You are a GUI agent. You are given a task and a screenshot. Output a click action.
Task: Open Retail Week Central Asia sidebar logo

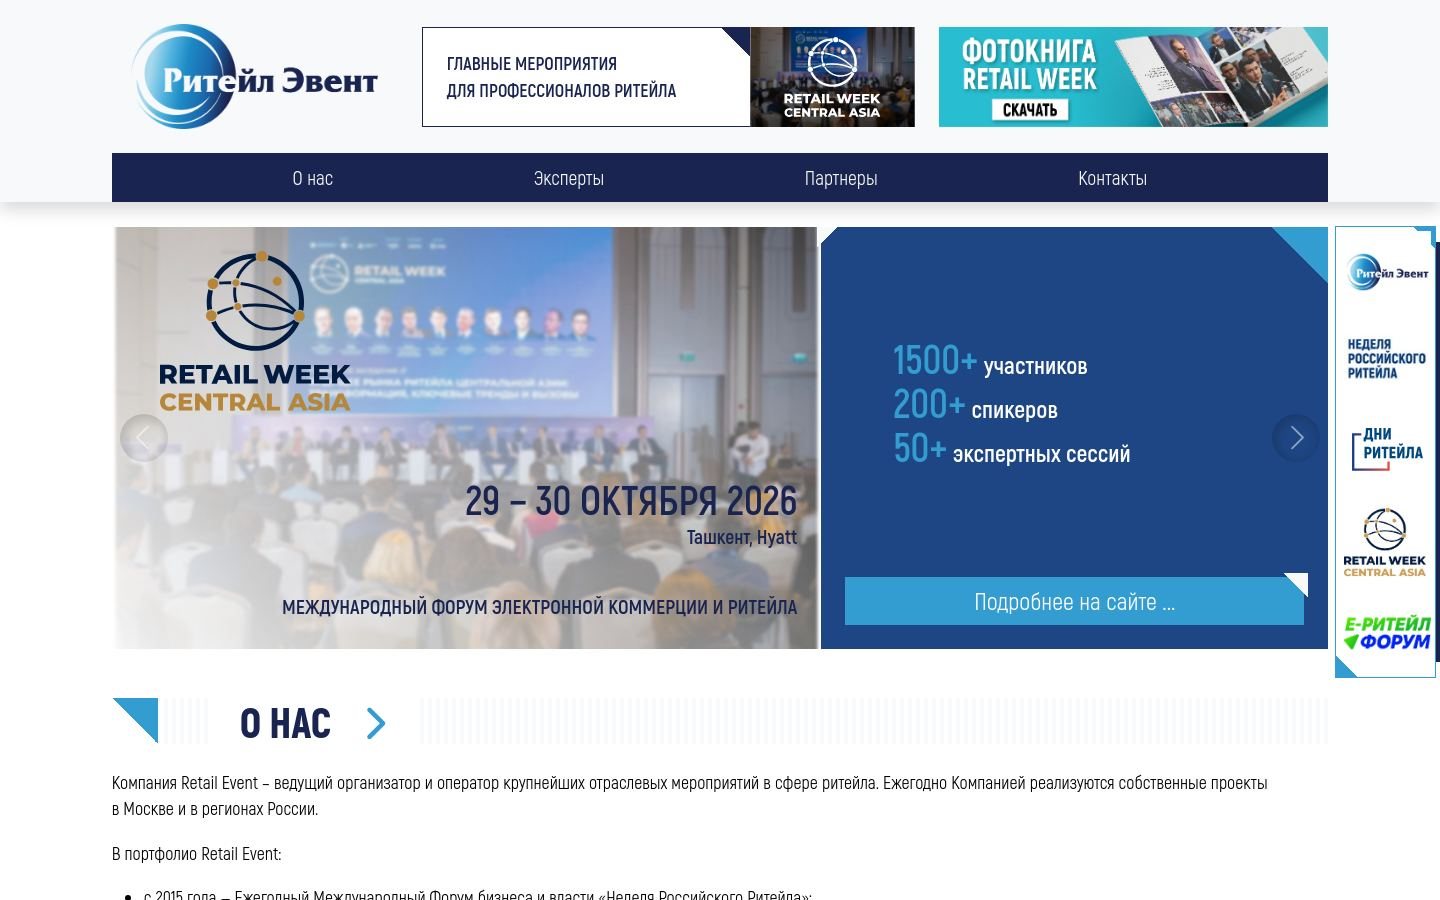[x=1385, y=543]
